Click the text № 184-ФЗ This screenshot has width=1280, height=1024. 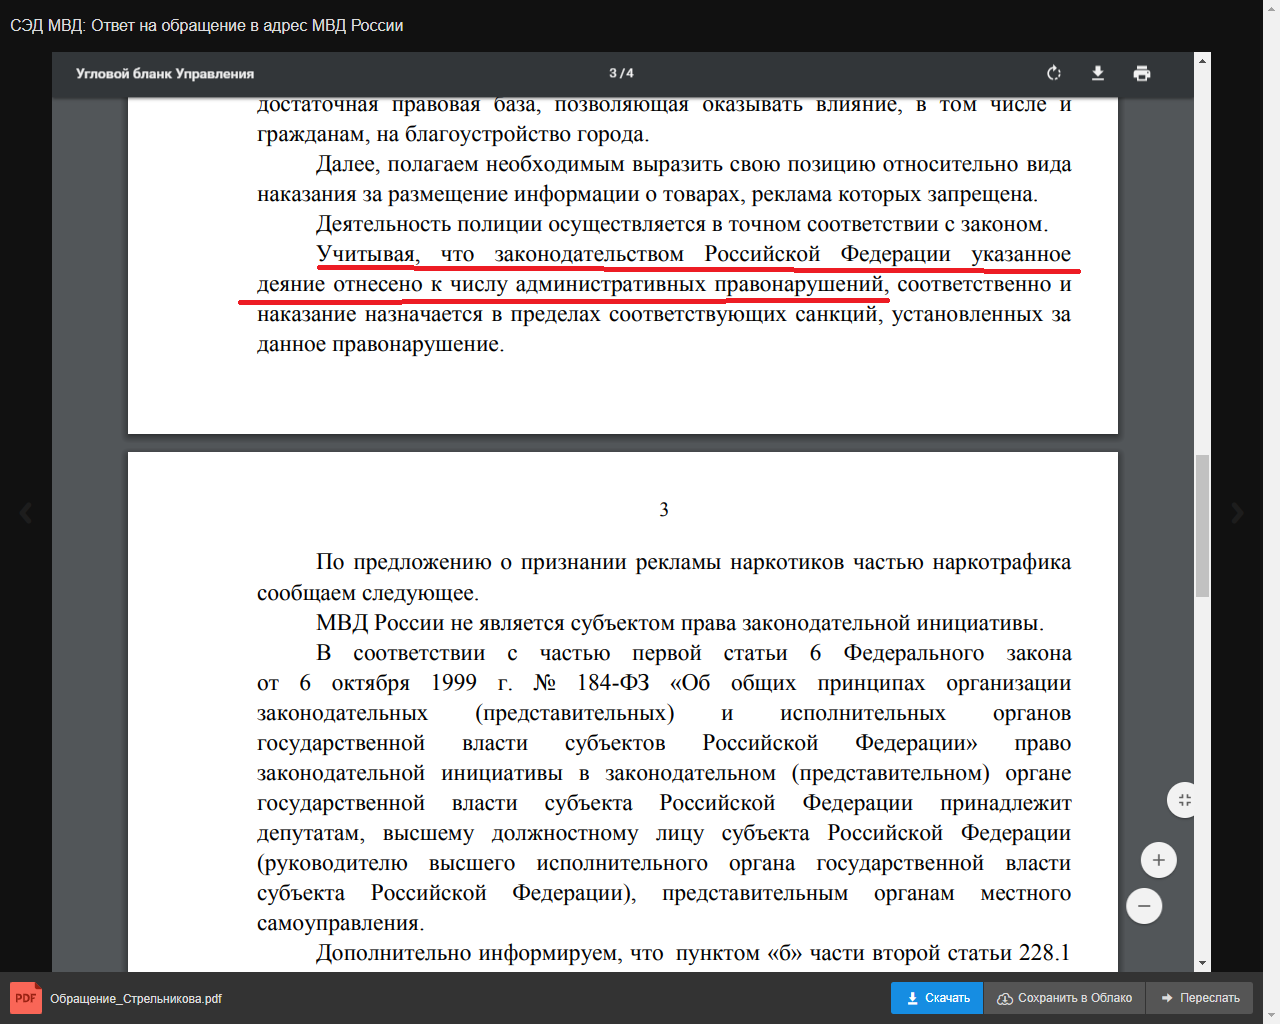point(591,683)
